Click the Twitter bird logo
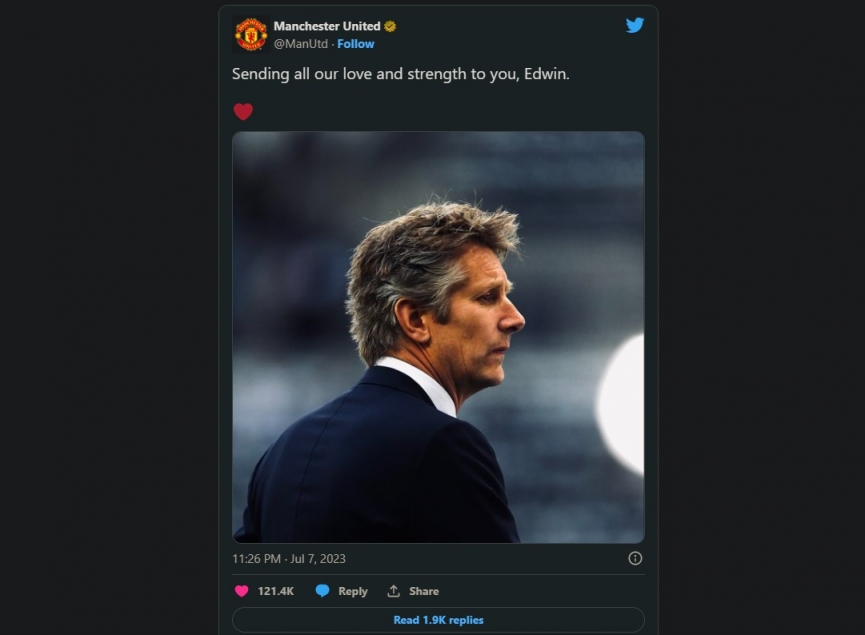Image resolution: width=865 pixels, height=635 pixels. (x=635, y=25)
